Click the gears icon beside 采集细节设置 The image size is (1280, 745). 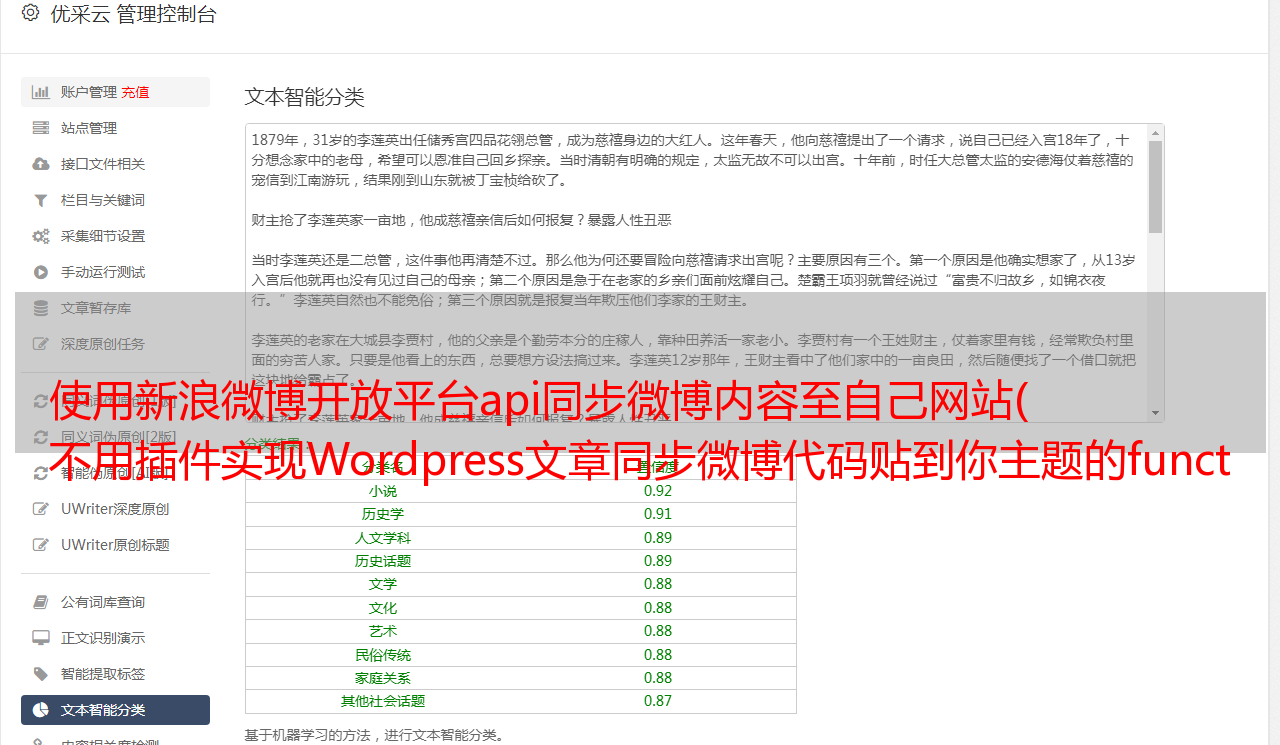pos(41,236)
